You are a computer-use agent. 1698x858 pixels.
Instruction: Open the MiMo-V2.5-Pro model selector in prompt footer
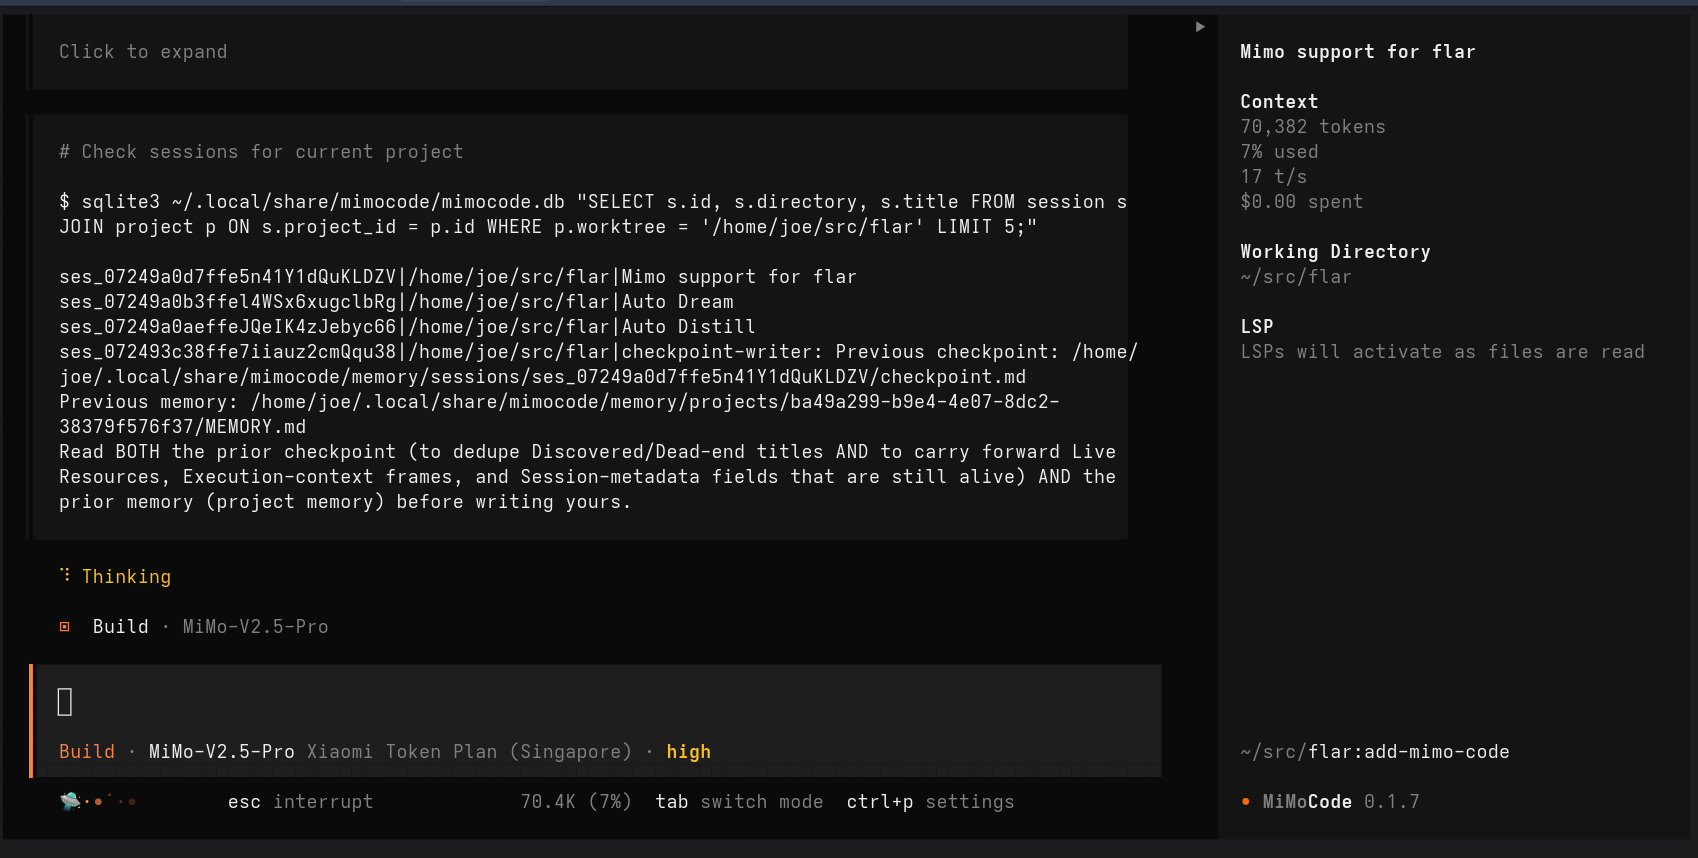tap(222, 752)
